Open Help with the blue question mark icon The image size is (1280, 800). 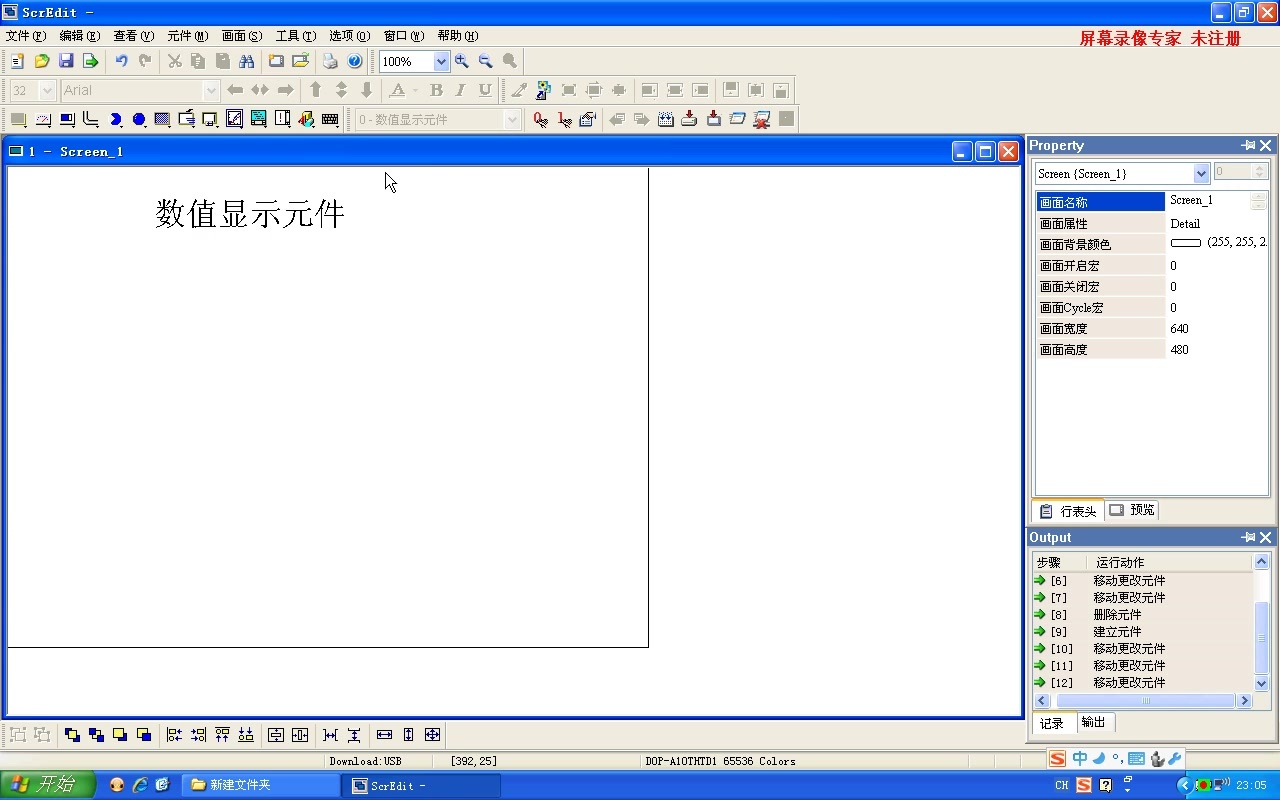(354, 61)
